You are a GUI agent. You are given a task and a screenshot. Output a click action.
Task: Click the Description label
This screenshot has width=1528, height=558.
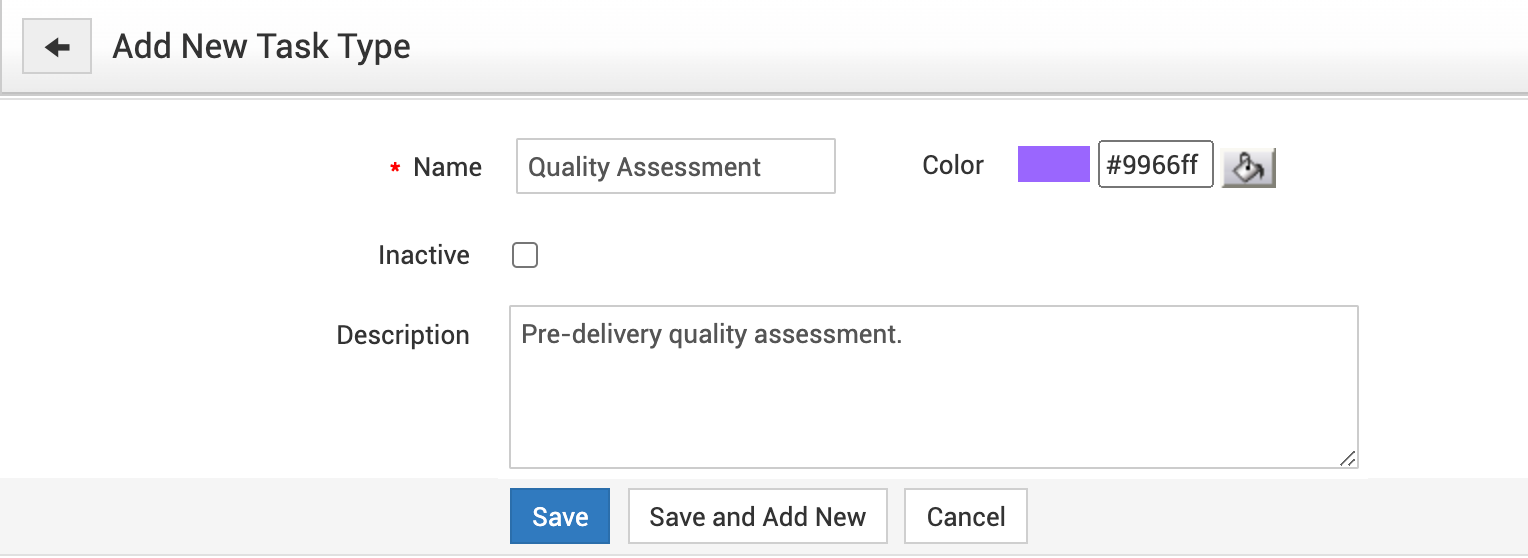coord(403,335)
